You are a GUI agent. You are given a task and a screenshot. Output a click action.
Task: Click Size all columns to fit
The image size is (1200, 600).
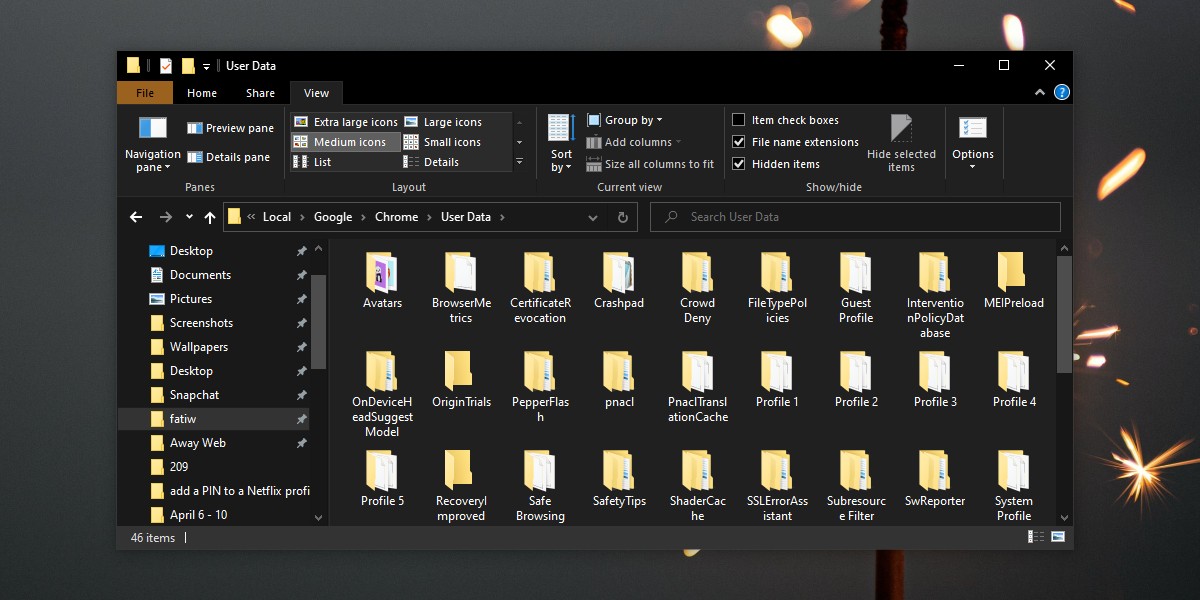[650, 164]
